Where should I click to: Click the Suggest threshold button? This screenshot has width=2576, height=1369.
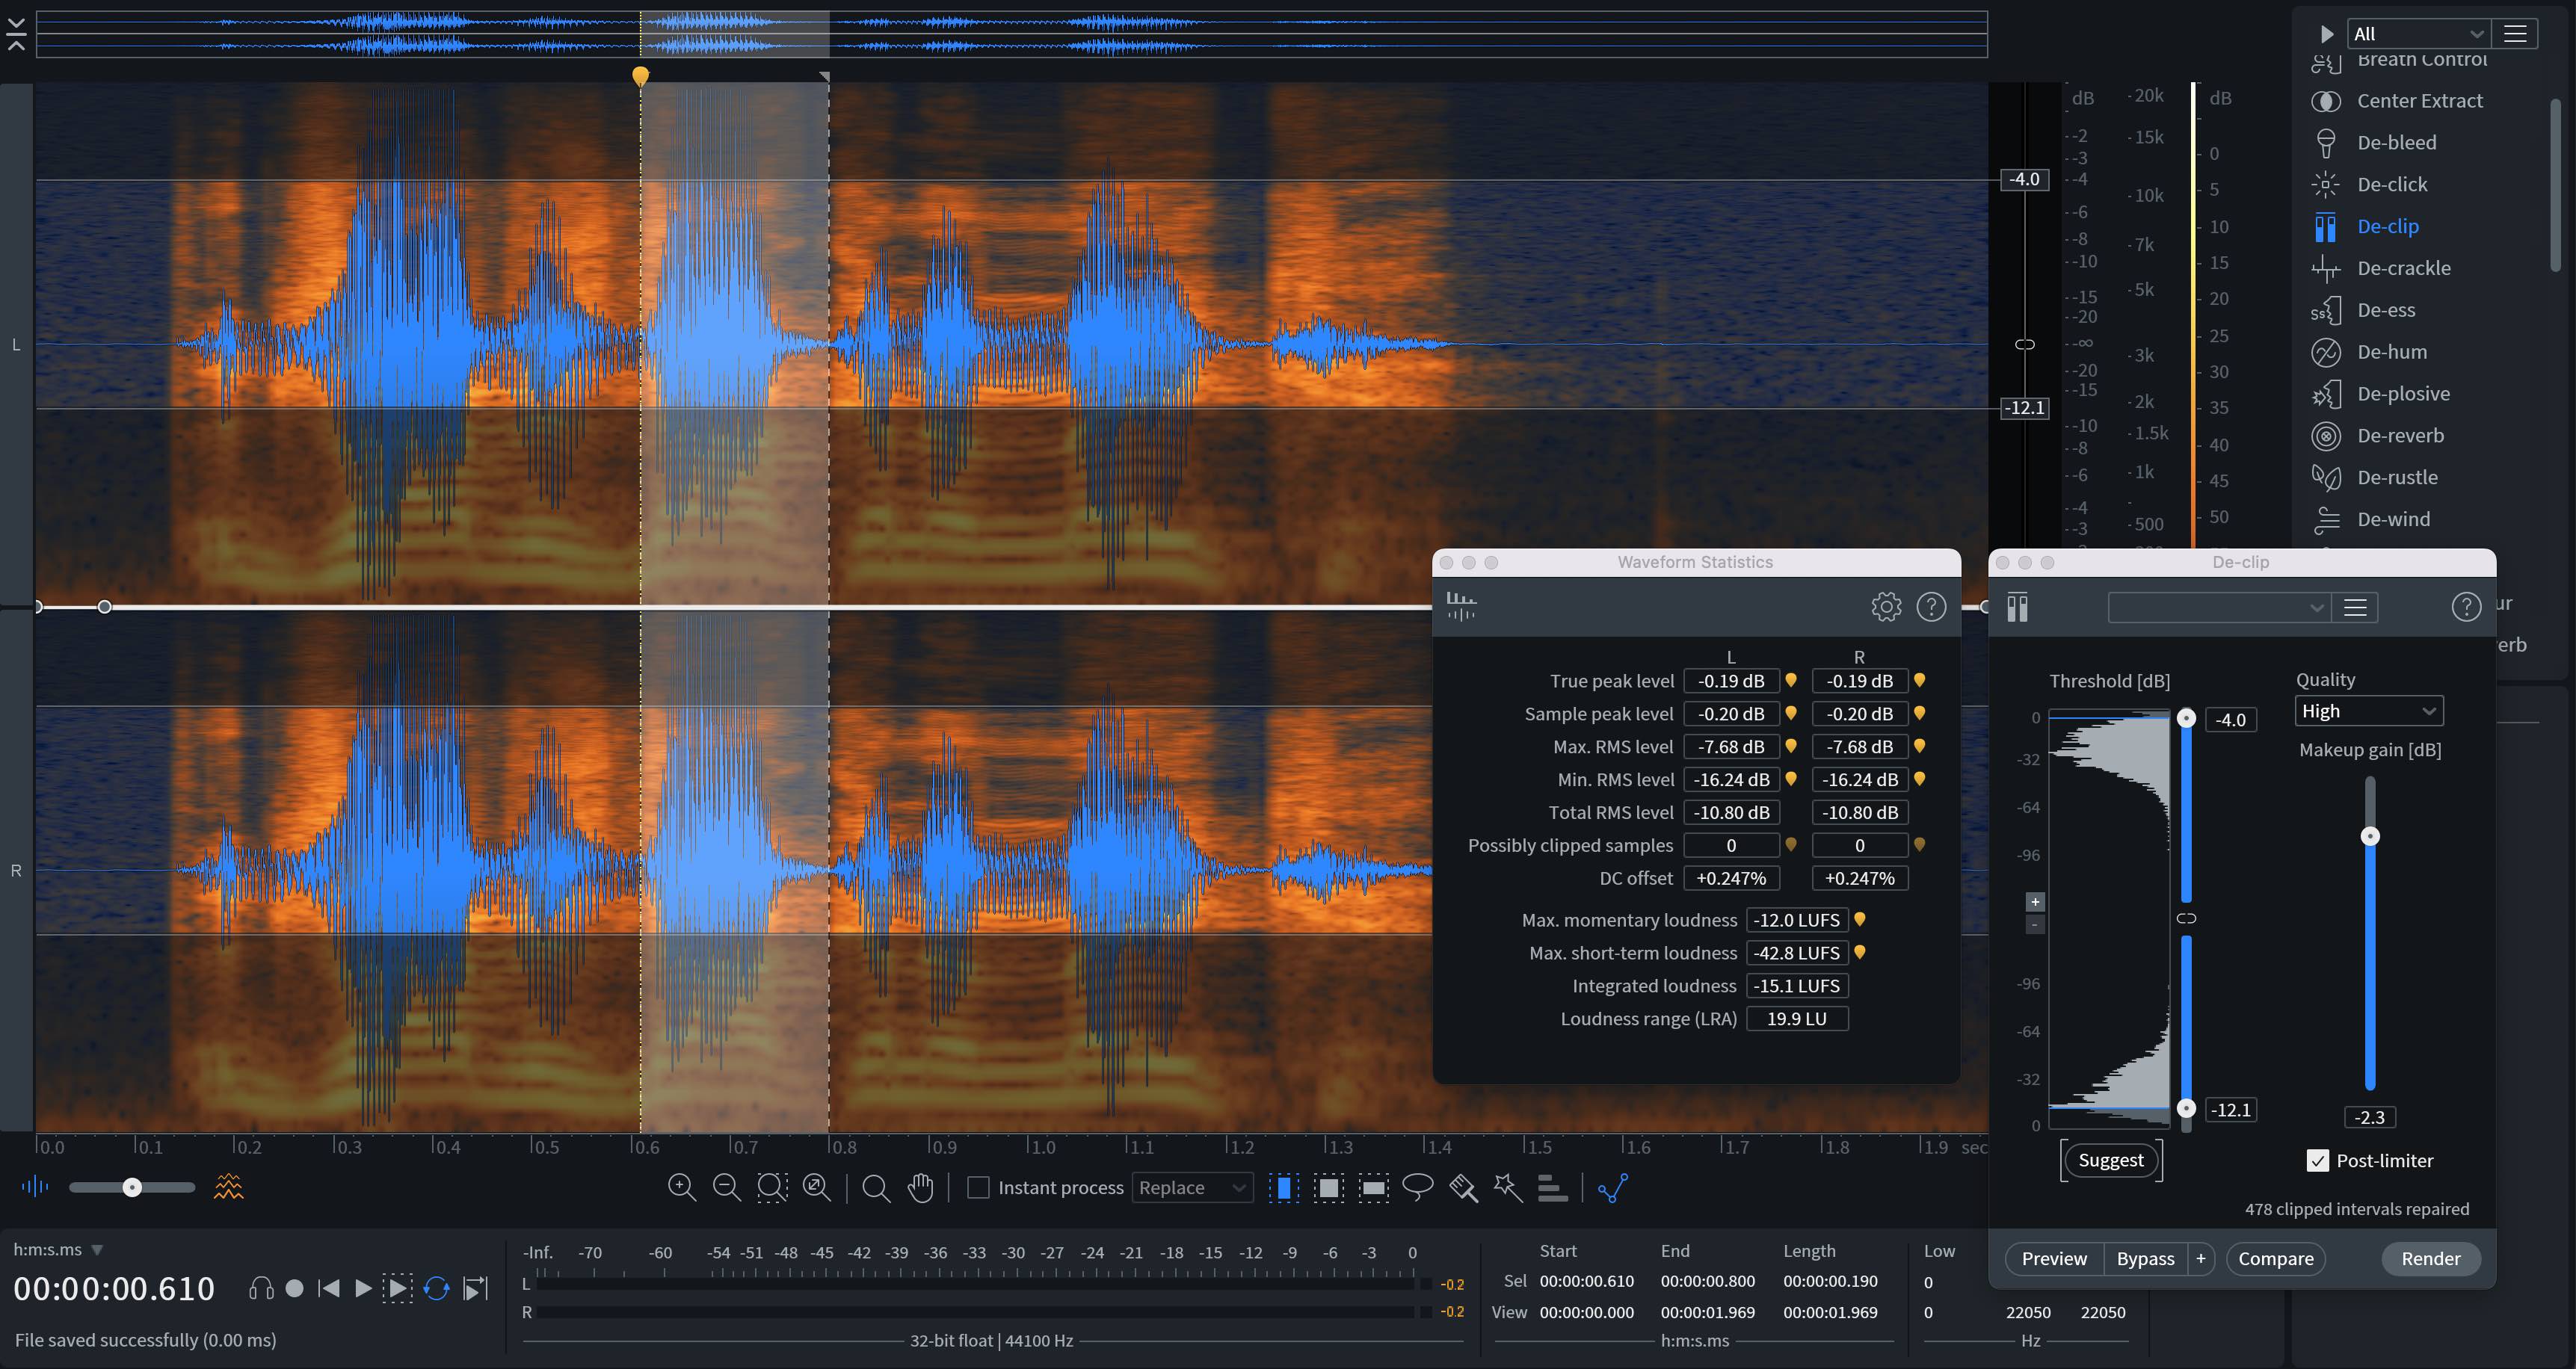pyautogui.click(x=2111, y=1160)
